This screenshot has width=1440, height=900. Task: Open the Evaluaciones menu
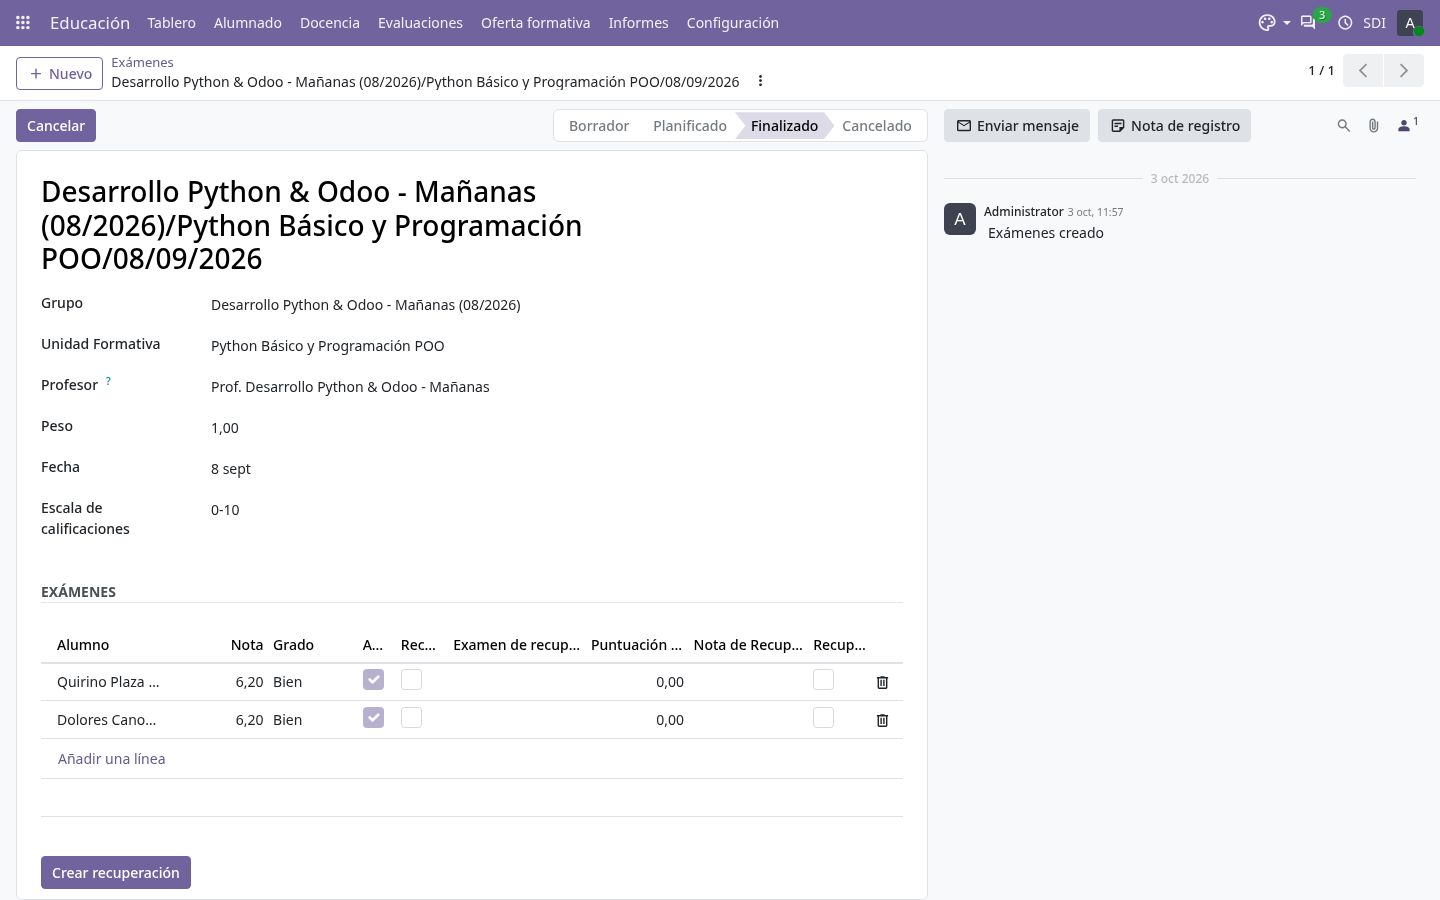420,22
